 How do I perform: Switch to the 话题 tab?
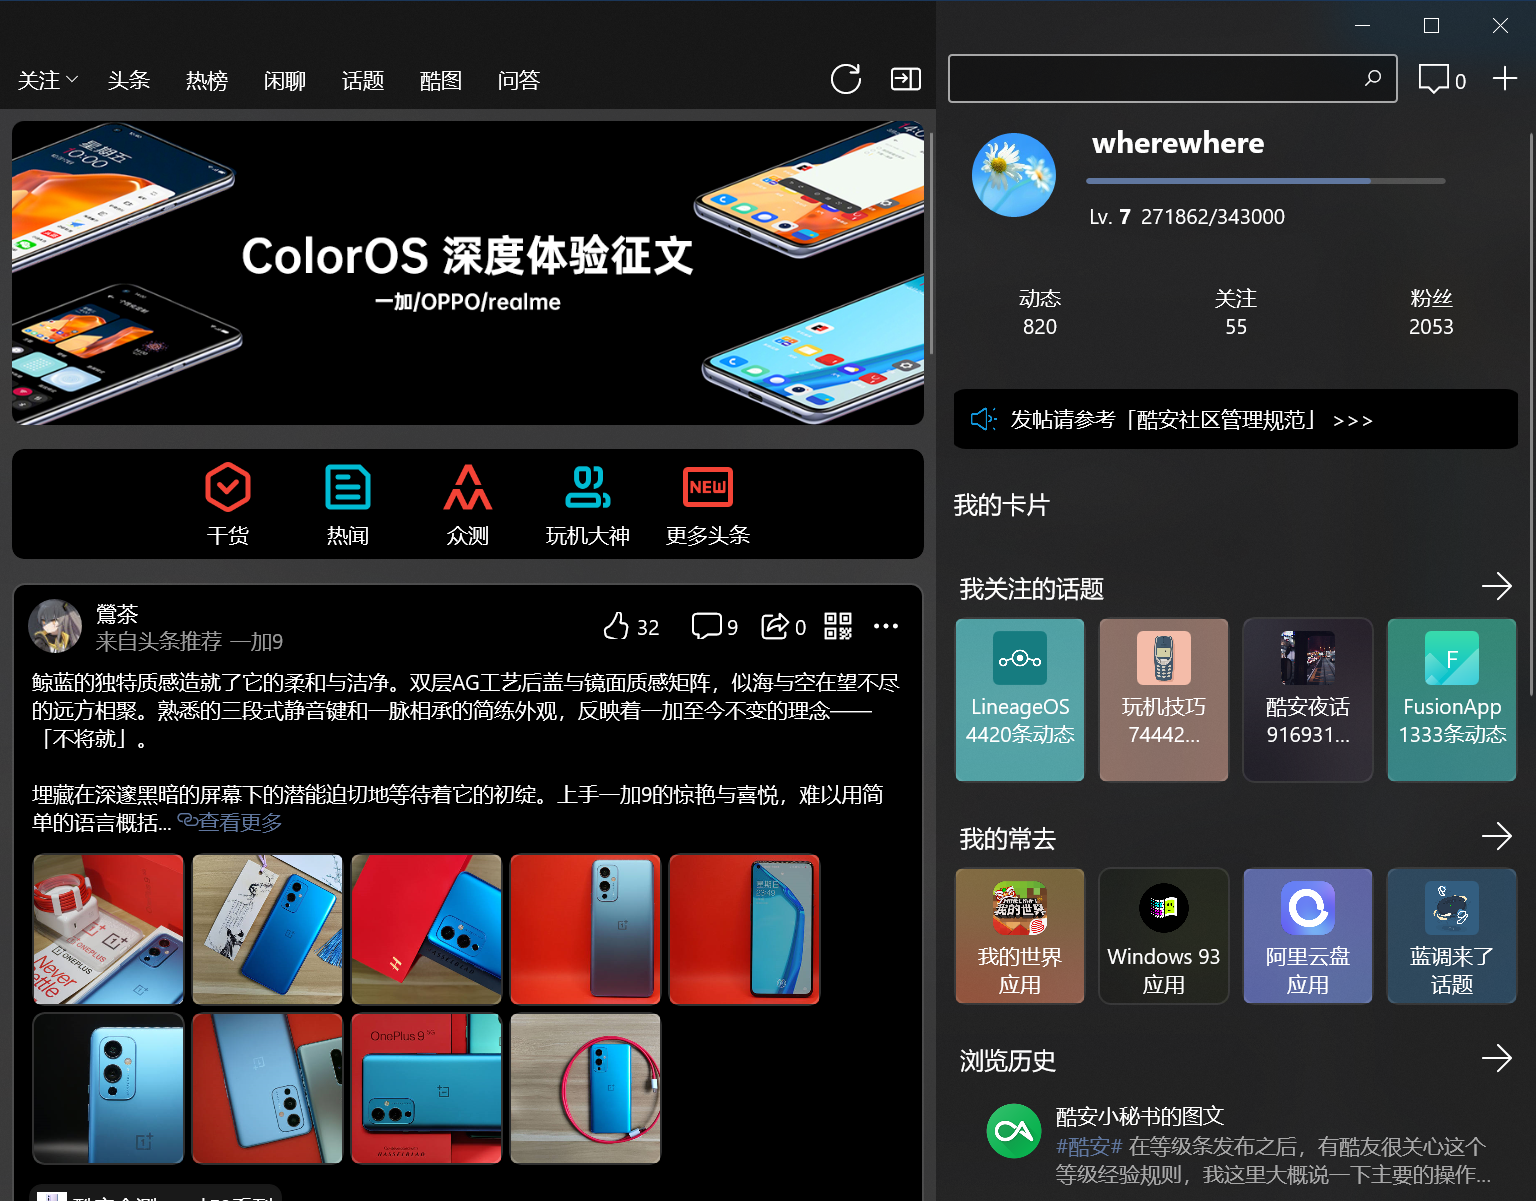click(363, 80)
